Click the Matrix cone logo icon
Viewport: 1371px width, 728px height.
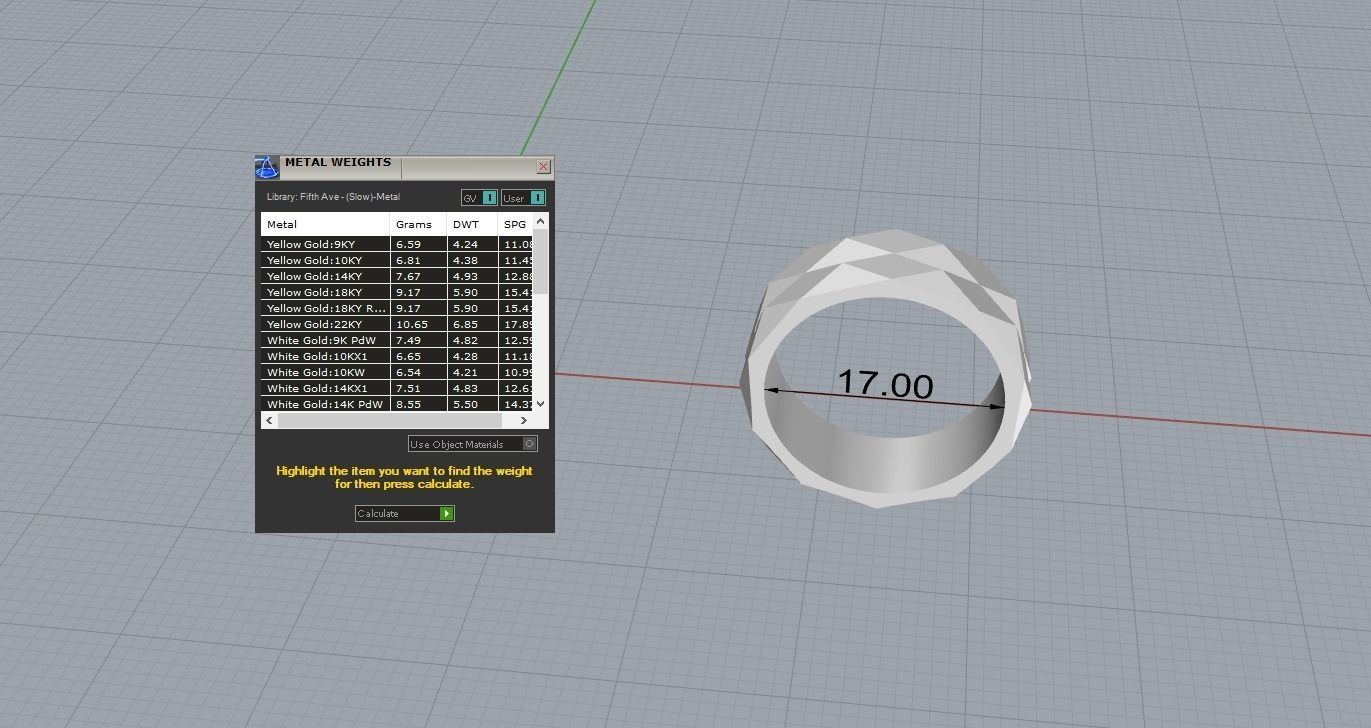266,167
